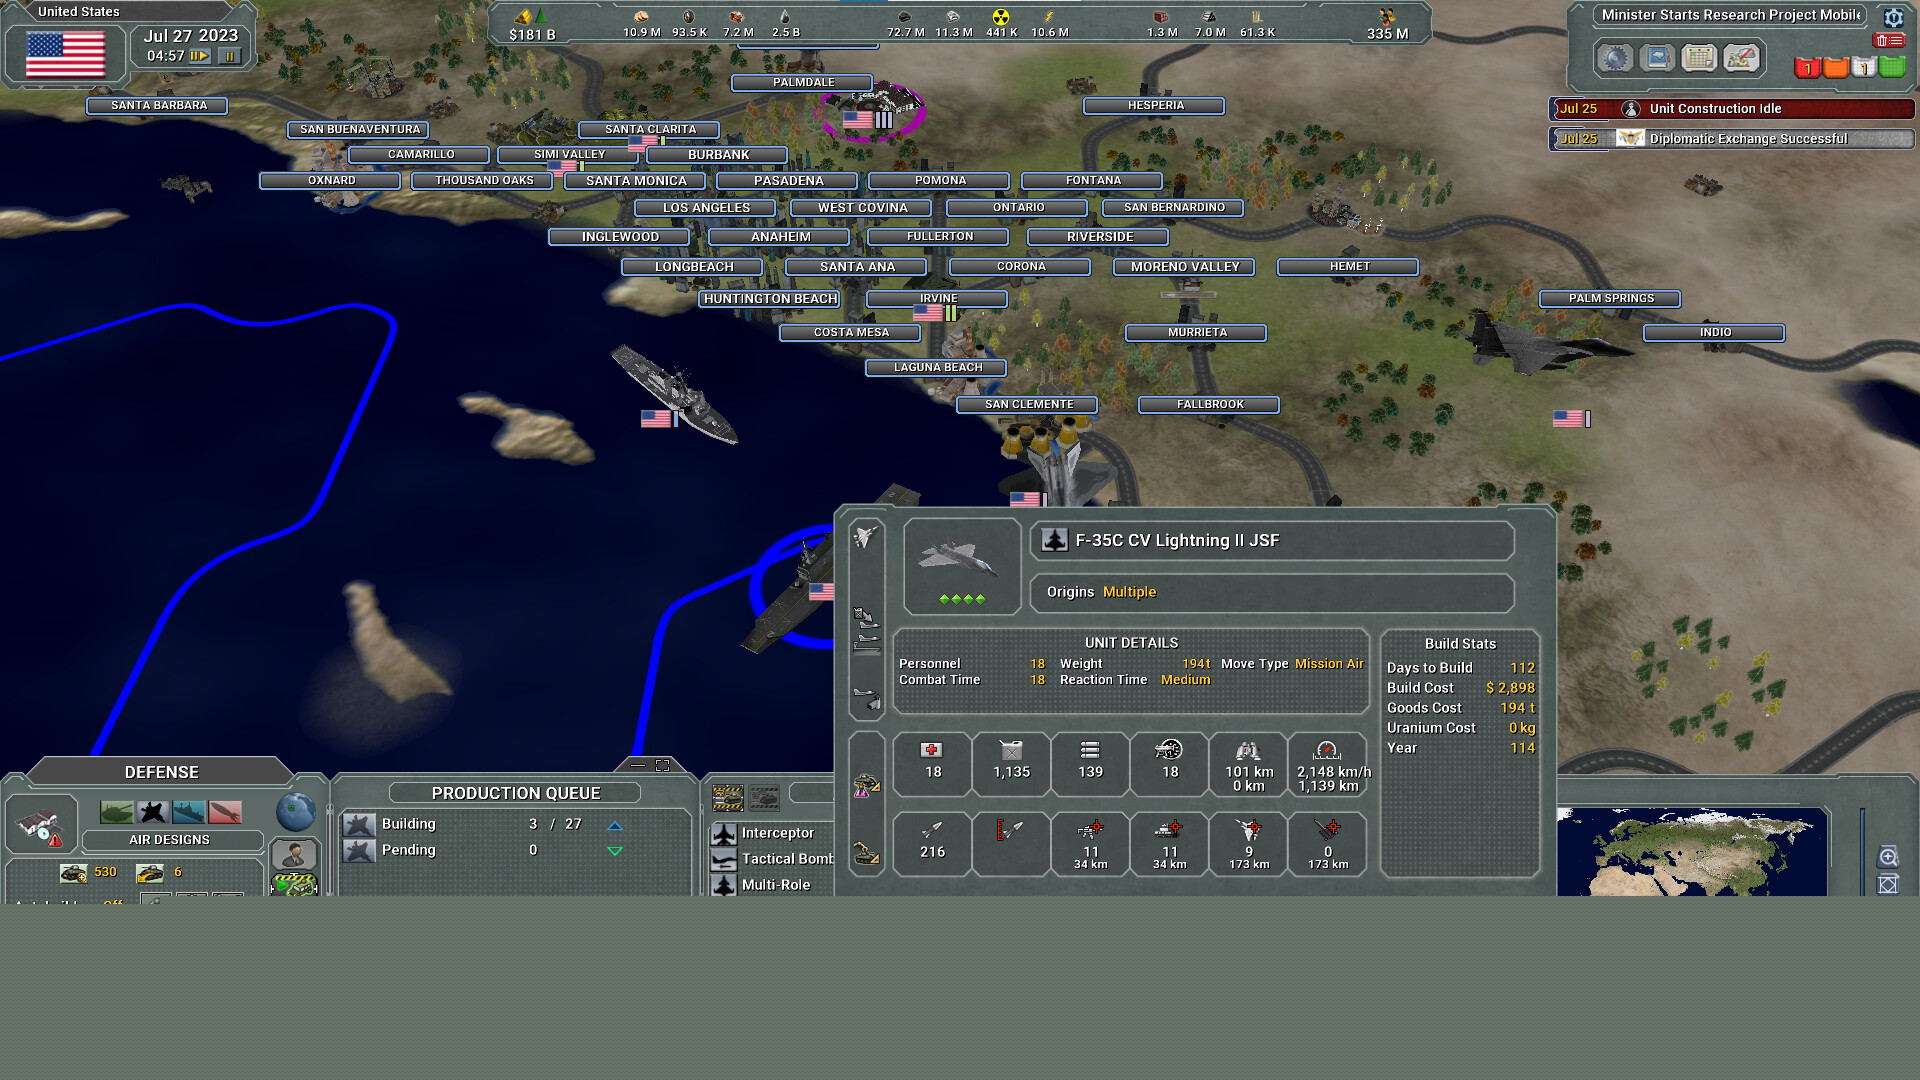Expand the Building queue blue up arrow

[615, 825]
